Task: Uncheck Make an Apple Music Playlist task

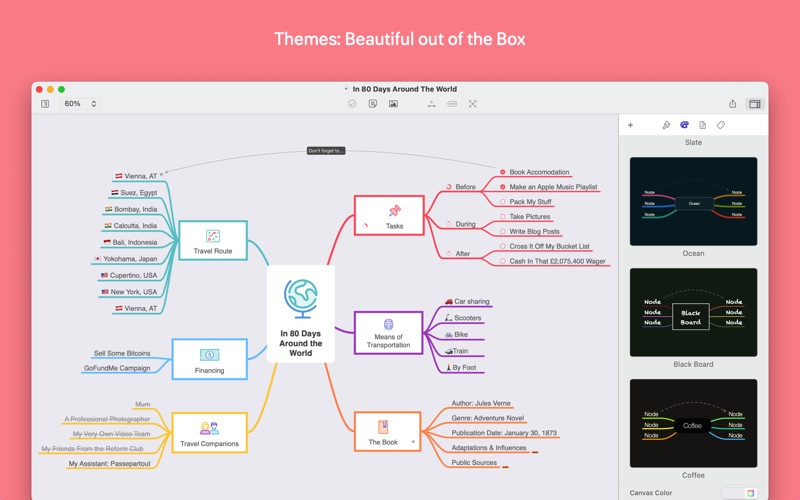Action: tap(503, 187)
